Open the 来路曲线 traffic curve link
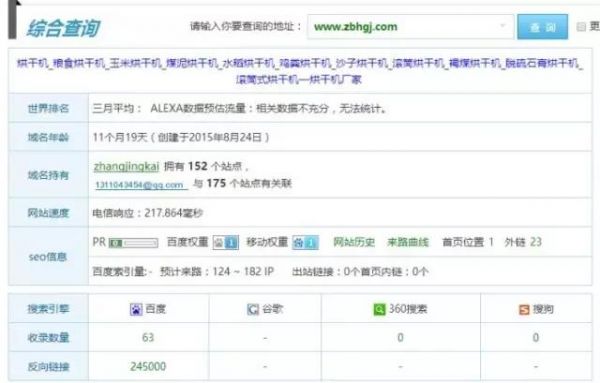600x383 pixels. [408, 242]
